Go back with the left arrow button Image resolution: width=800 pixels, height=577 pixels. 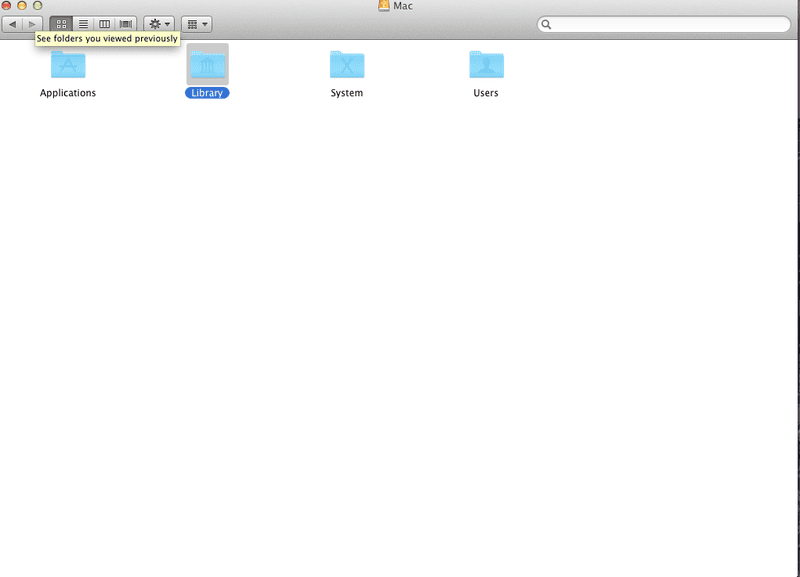[x=12, y=24]
